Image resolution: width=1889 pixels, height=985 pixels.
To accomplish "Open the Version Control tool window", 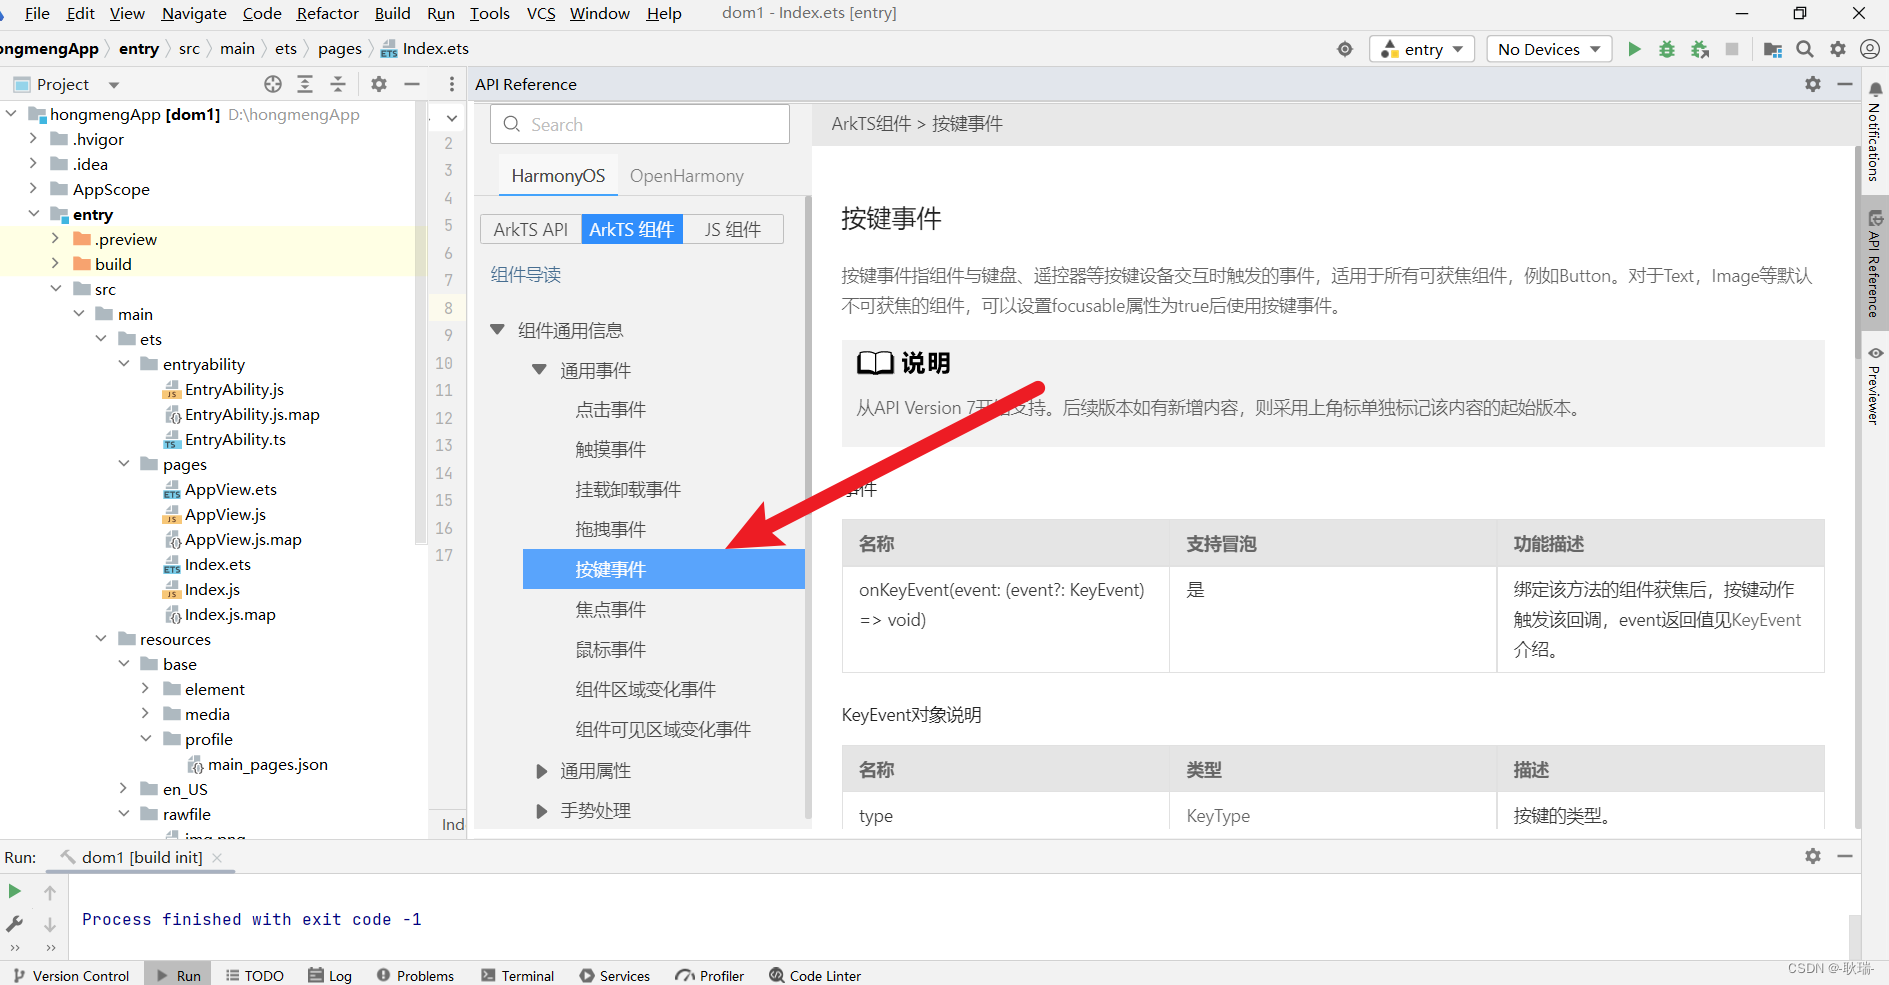I will point(71,975).
